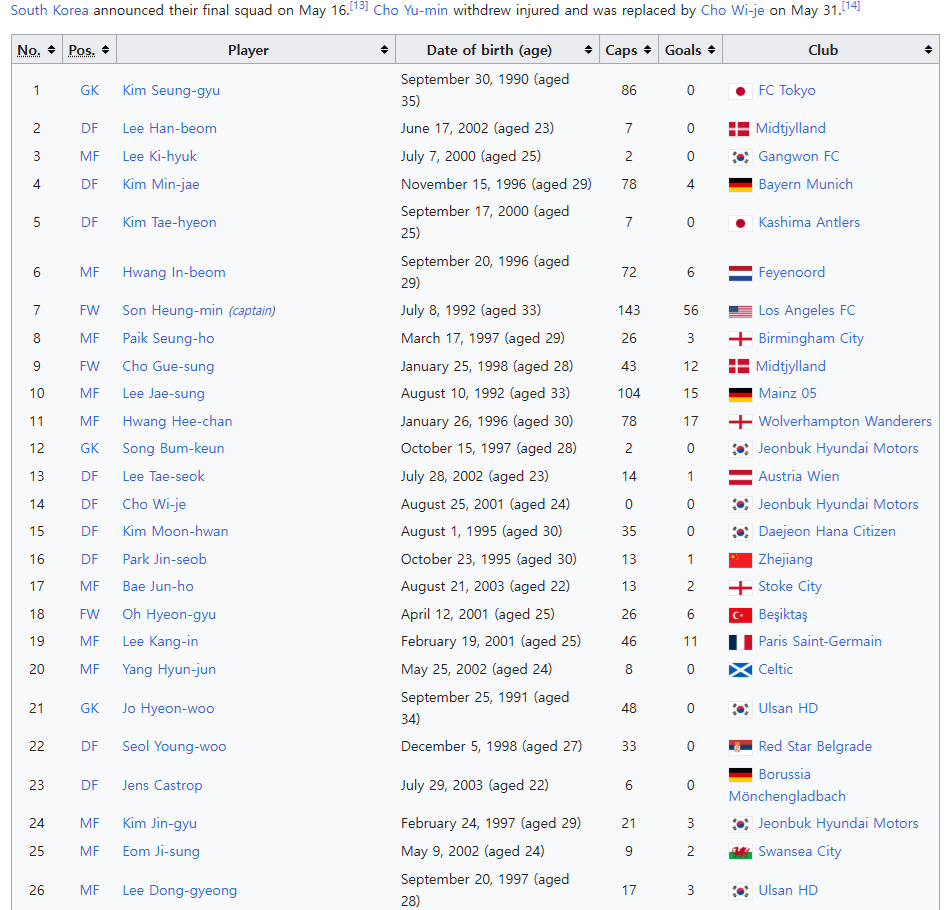This screenshot has height=910, width=946.
Task: Open Lee Kang-in player page
Action: click(160, 641)
